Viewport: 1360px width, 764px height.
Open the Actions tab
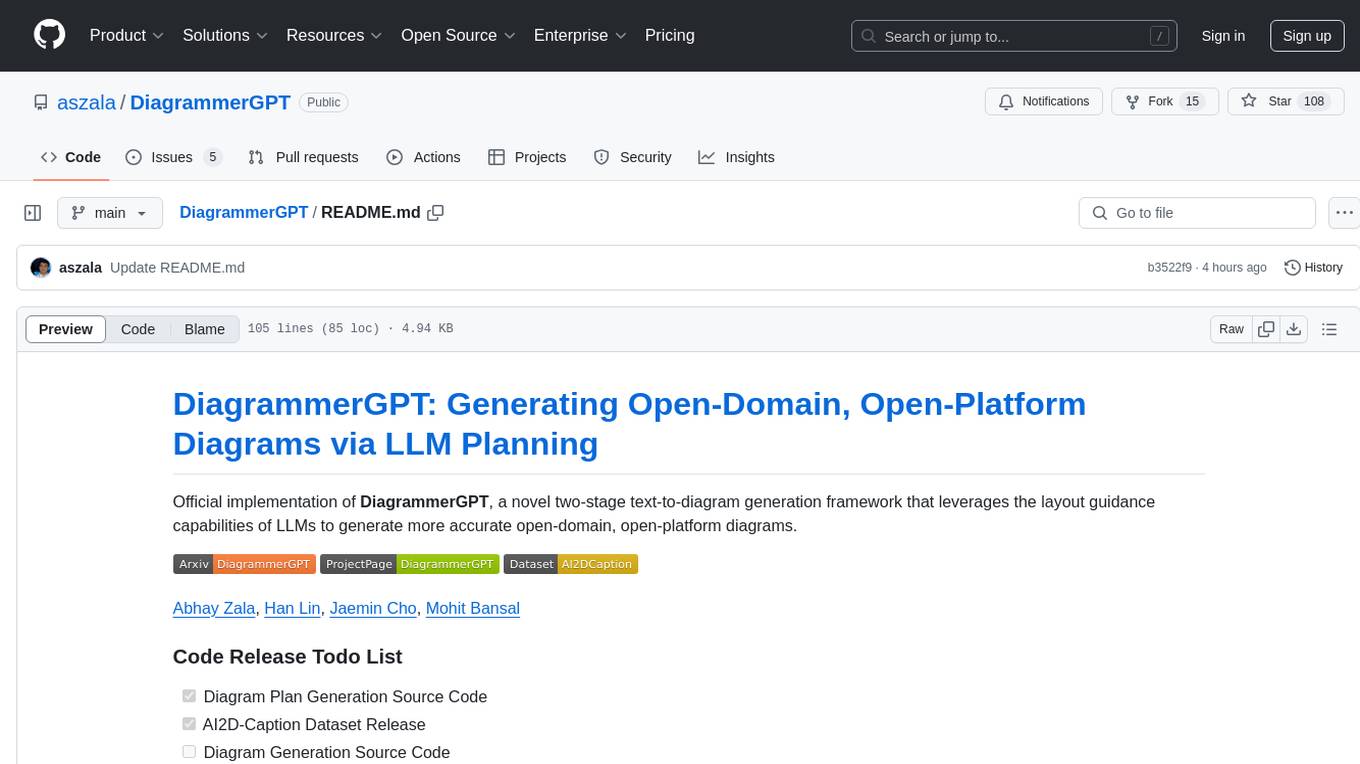coord(423,157)
